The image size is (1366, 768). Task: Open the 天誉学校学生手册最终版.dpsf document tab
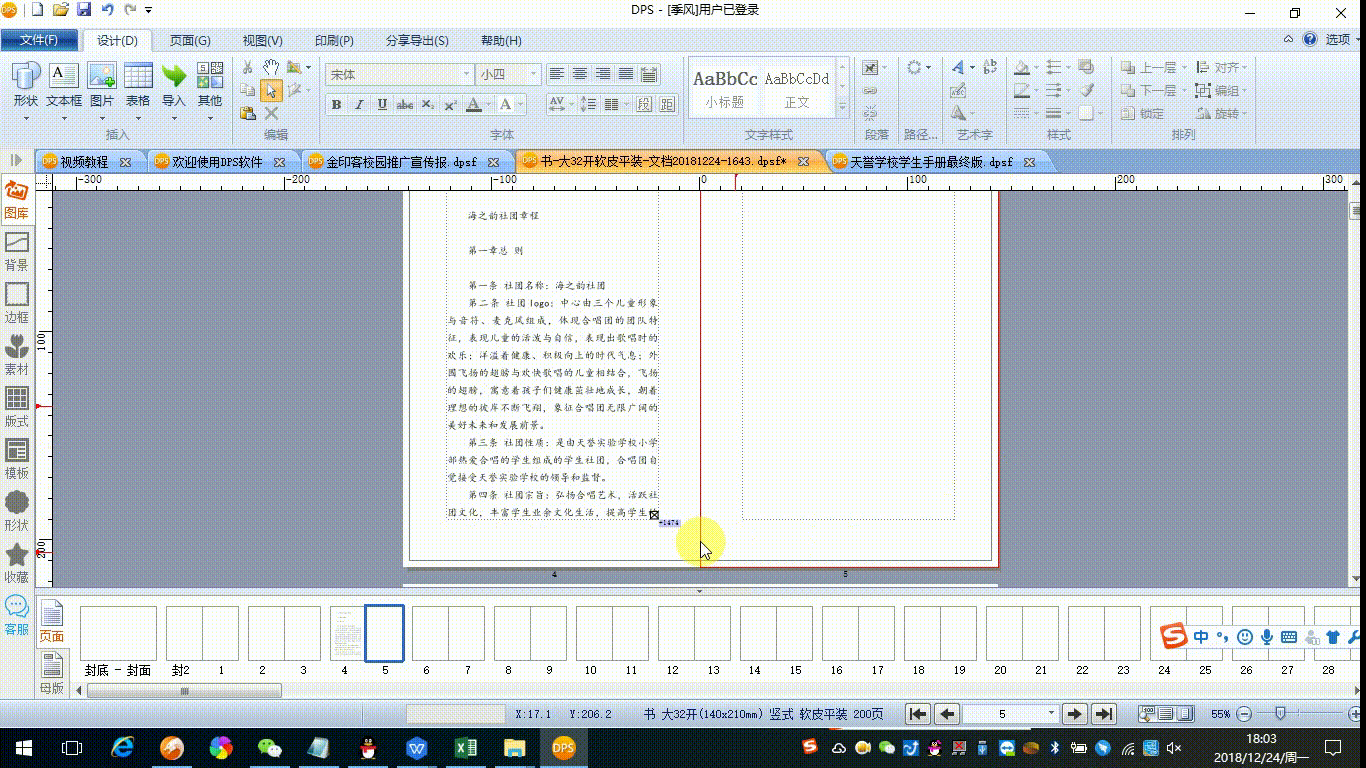click(930, 161)
